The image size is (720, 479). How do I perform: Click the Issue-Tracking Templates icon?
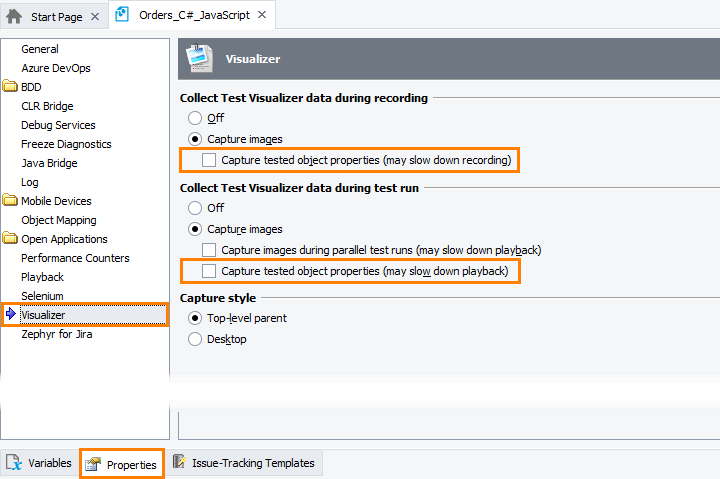(x=179, y=462)
